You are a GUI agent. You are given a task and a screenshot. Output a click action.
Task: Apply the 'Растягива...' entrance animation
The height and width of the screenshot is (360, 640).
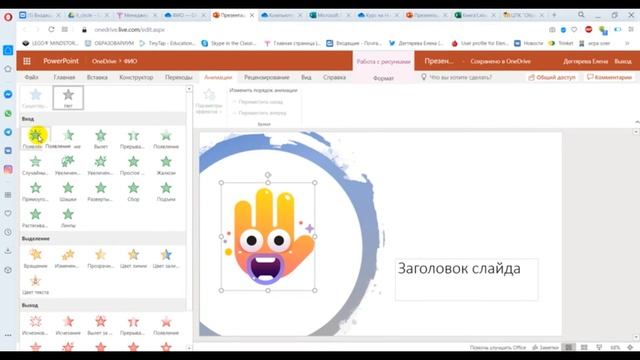coord(36,218)
